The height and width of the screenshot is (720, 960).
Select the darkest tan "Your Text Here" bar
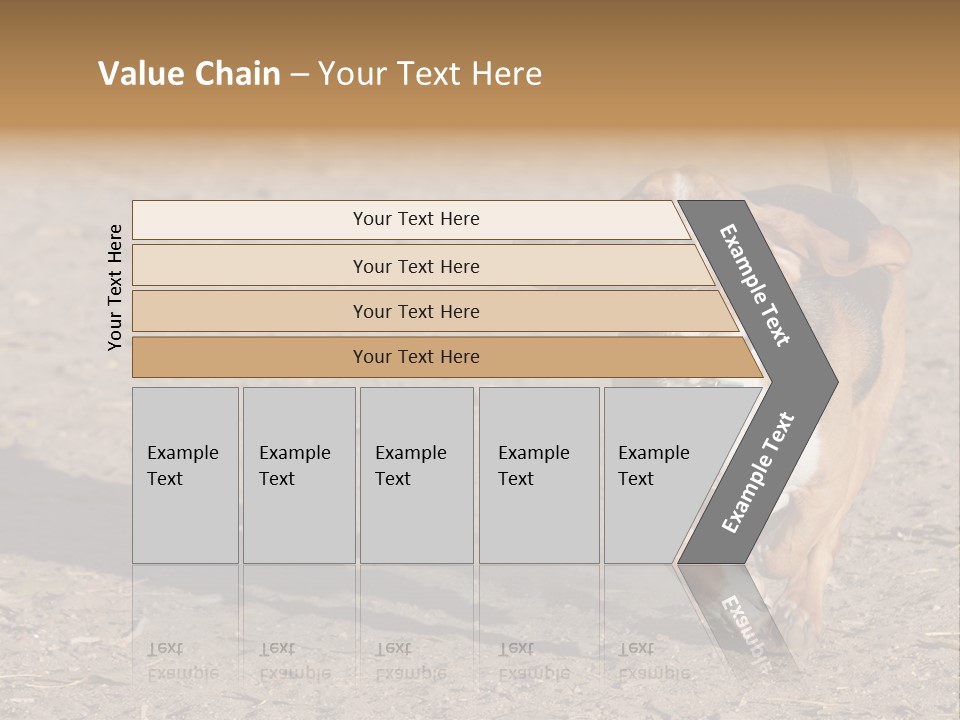point(415,357)
